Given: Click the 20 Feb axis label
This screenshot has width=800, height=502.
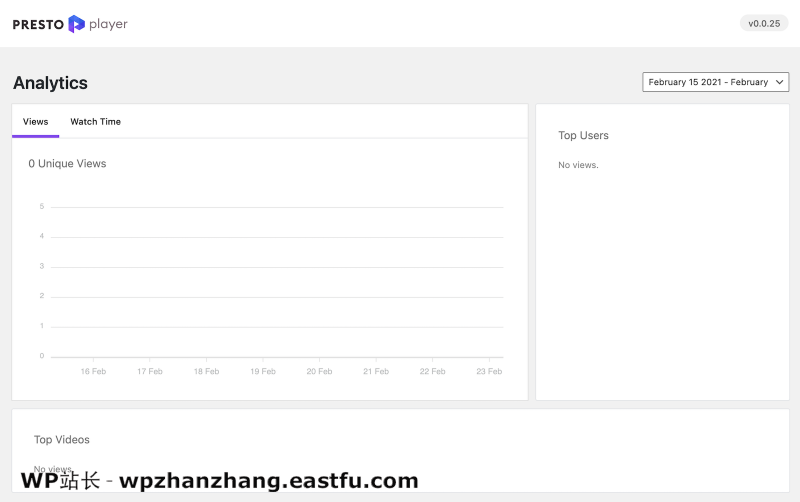Looking at the screenshot, I should [x=319, y=371].
